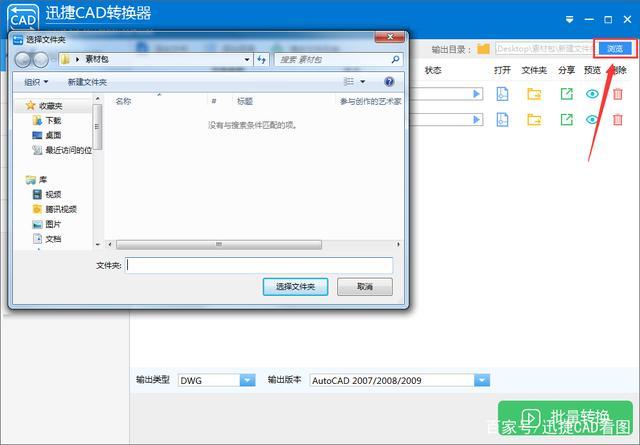640x445 pixels.
Task: Close the select folder dialog
Action: (x=390, y=37)
